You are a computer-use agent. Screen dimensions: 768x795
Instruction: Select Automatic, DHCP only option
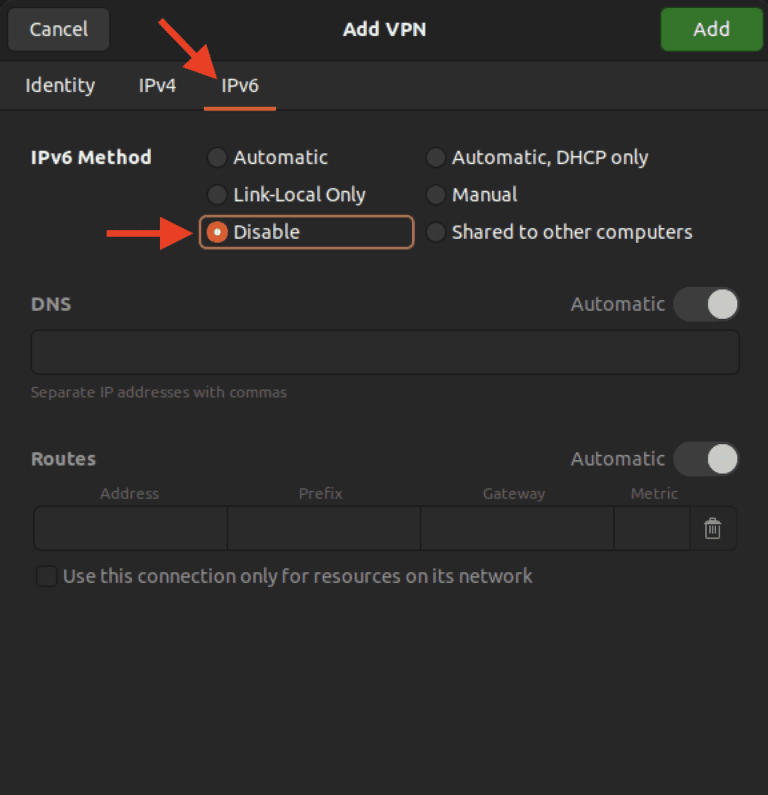click(x=436, y=158)
